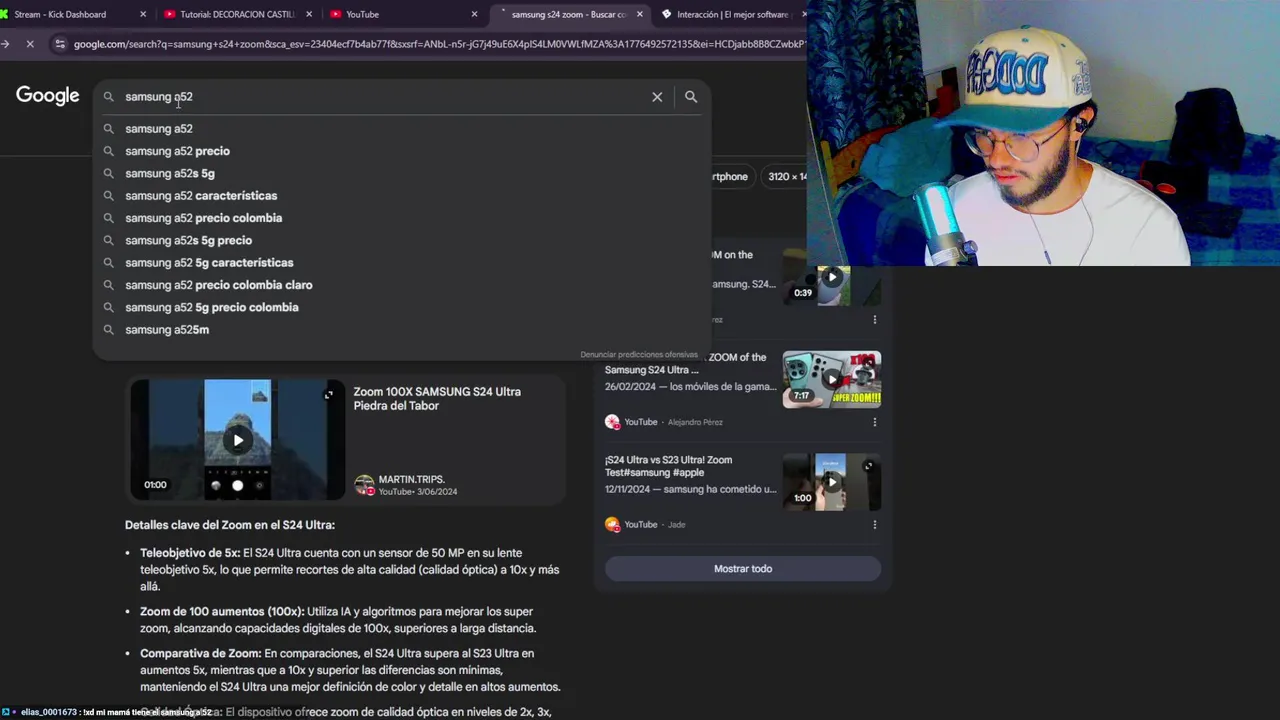Choose suggestion "samsung a52 precio"
The image size is (1280, 720).
(x=177, y=151)
